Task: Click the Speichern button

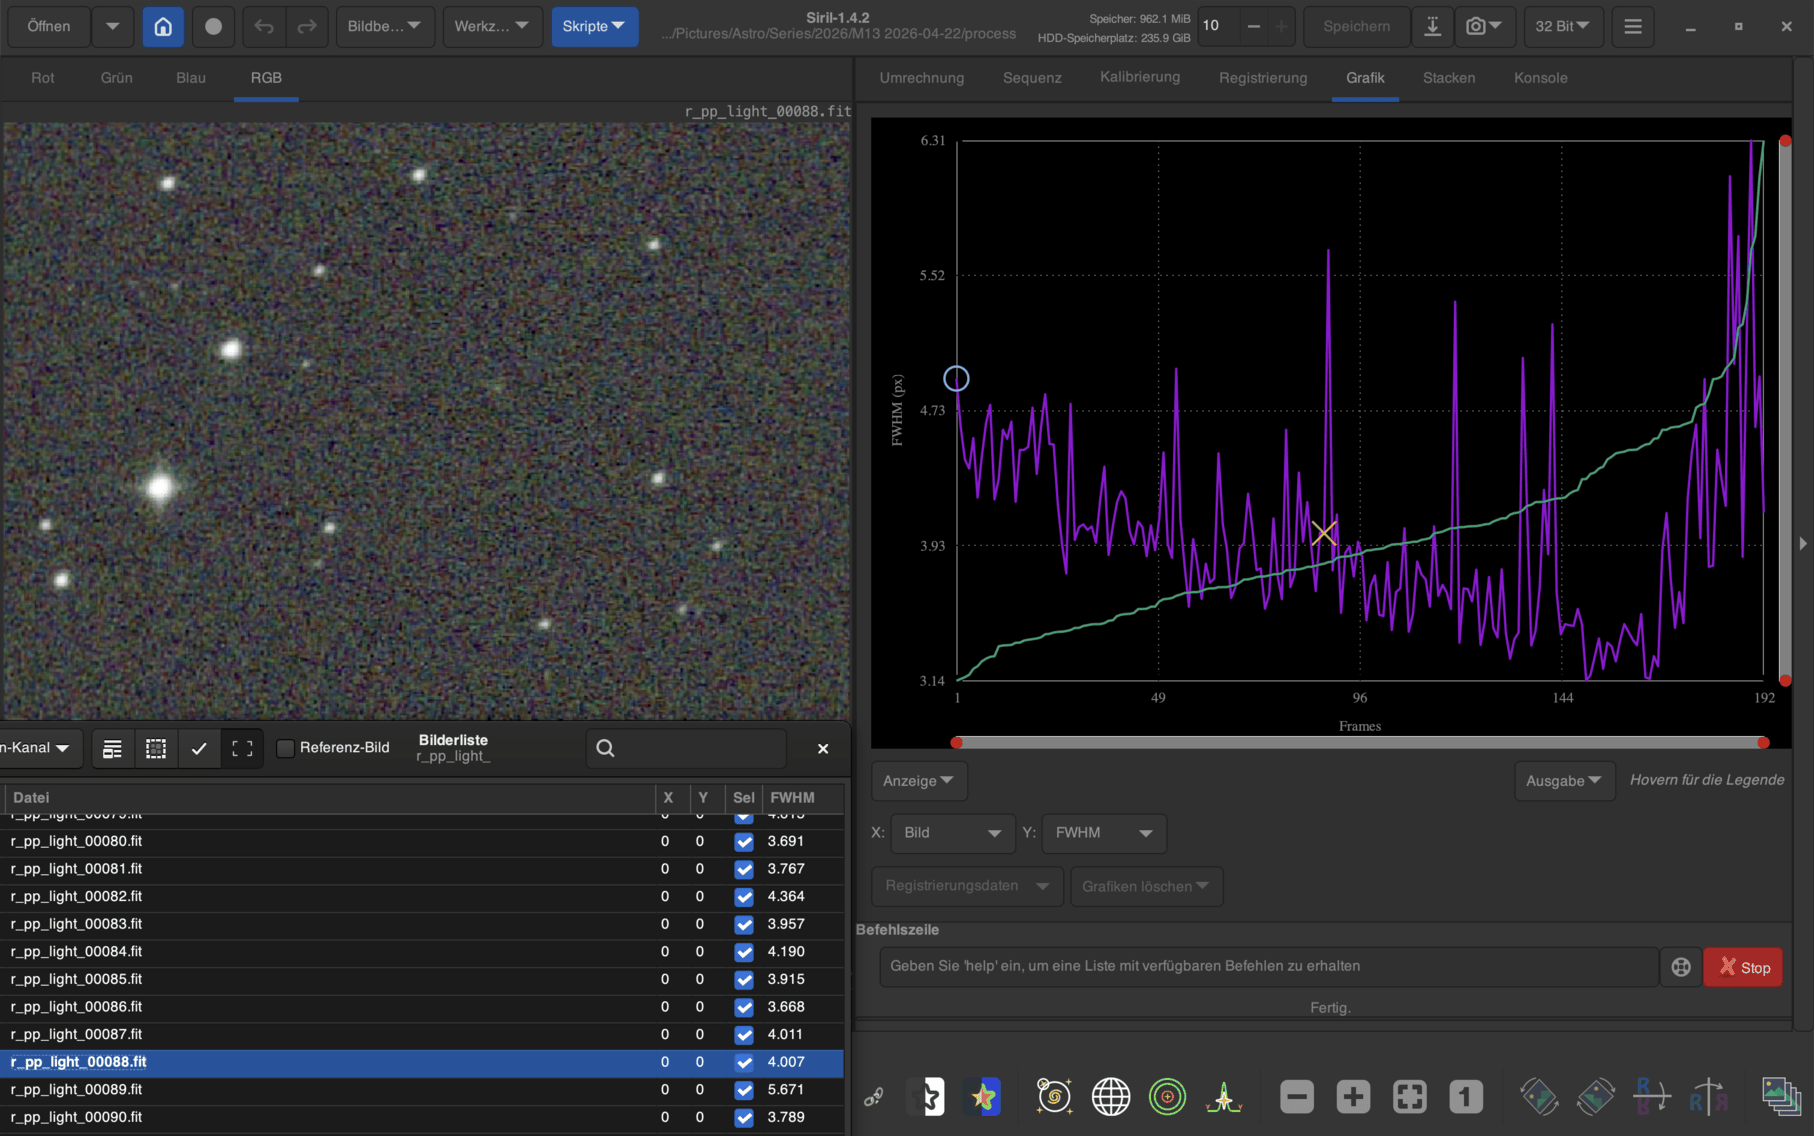Action: pos(1356,26)
